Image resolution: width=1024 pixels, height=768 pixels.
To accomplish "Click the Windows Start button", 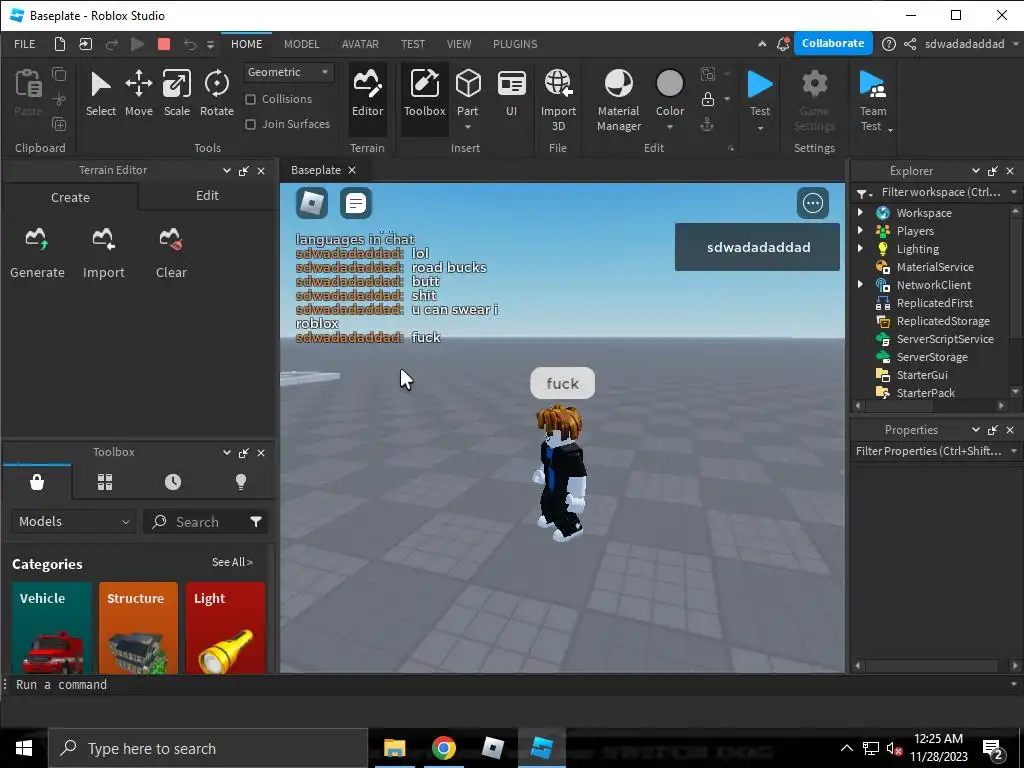I will coord(24,748).
